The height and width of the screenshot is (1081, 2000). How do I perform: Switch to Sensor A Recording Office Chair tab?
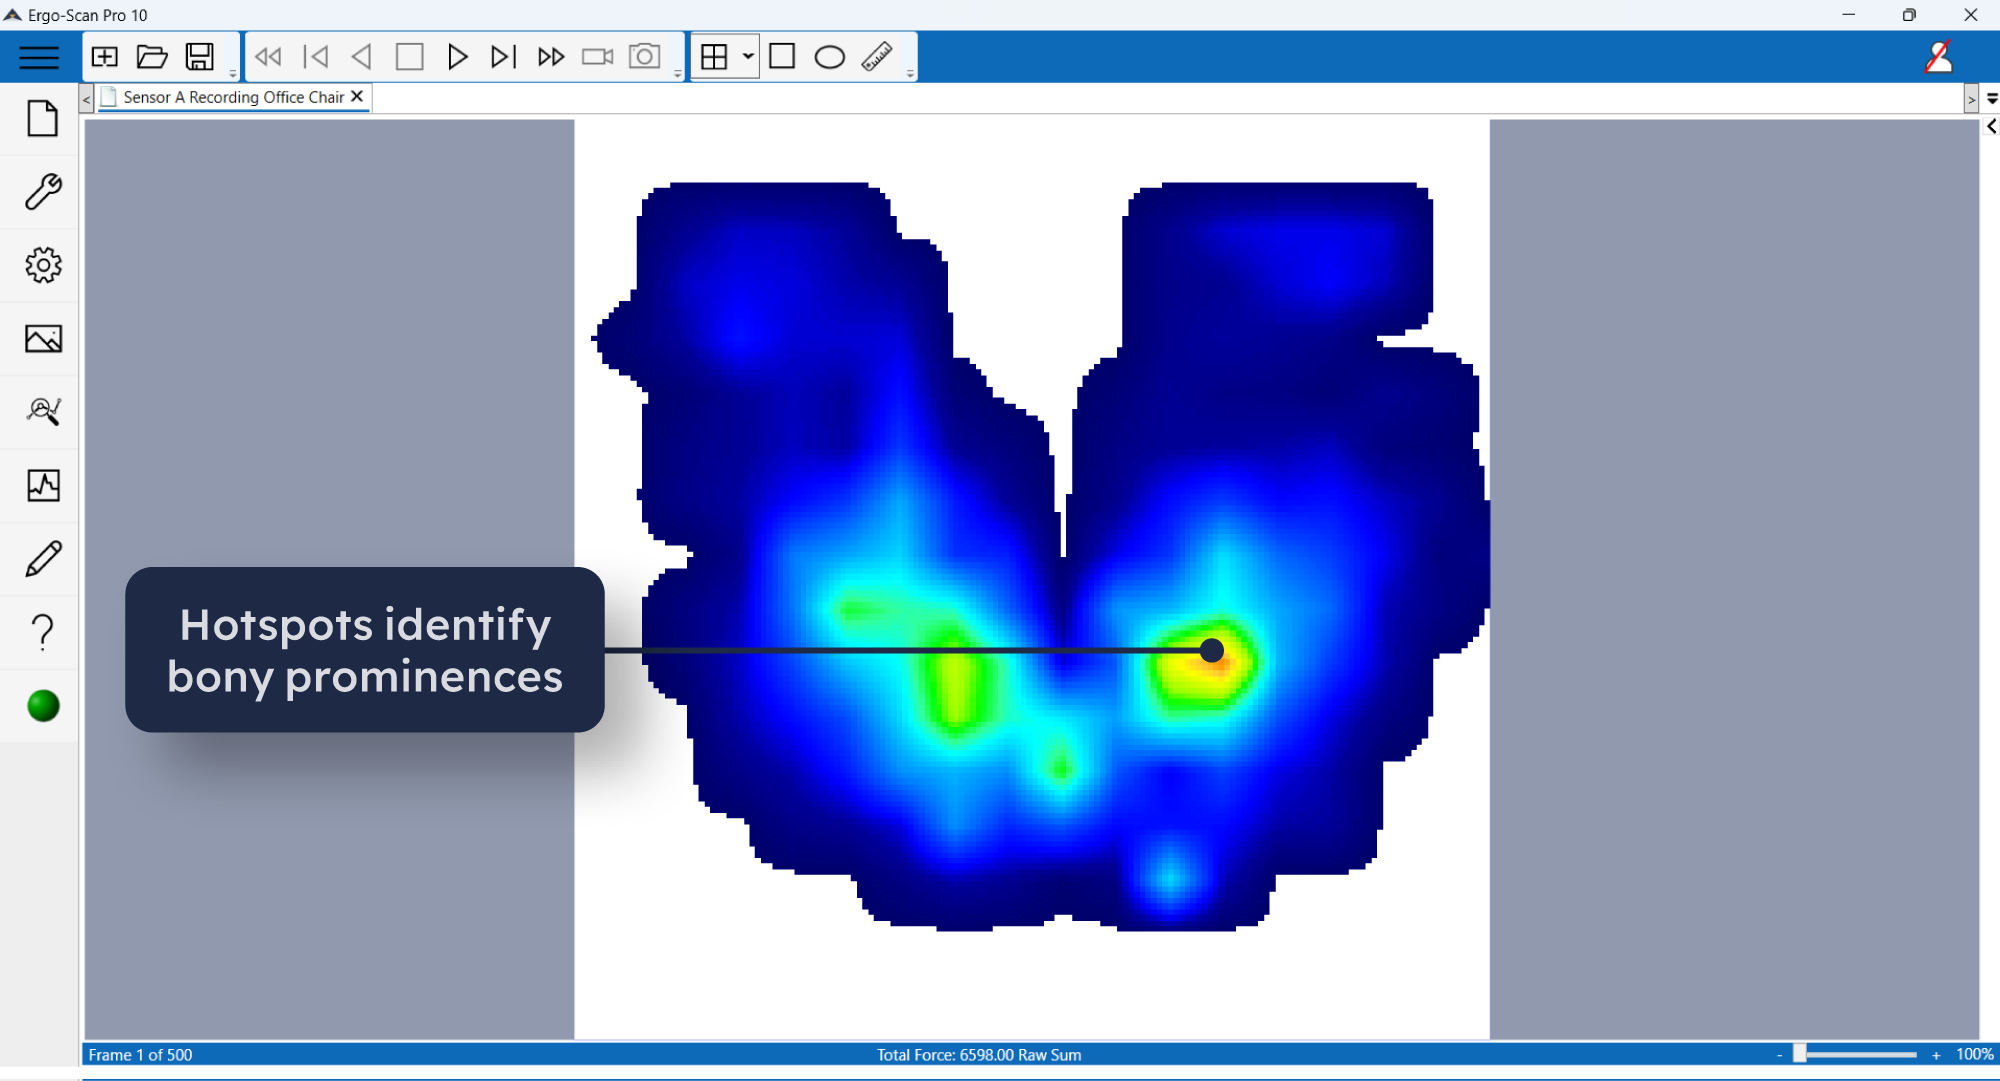(234, 97)
